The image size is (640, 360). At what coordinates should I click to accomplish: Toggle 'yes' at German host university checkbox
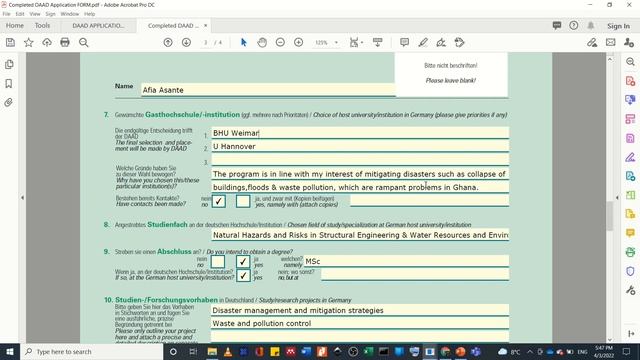tap(243, 276)
